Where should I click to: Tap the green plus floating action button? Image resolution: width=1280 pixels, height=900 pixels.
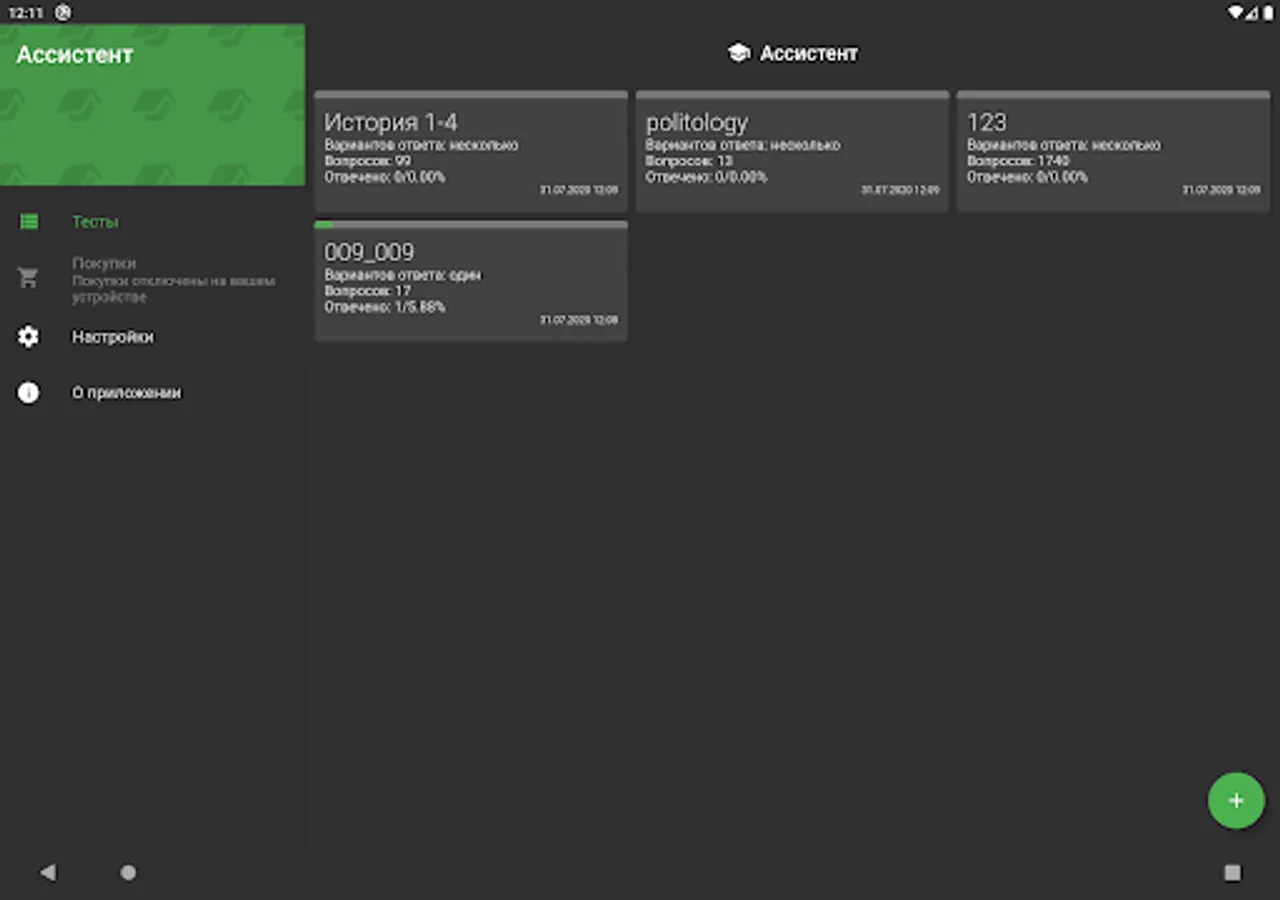coord(1236,800)
